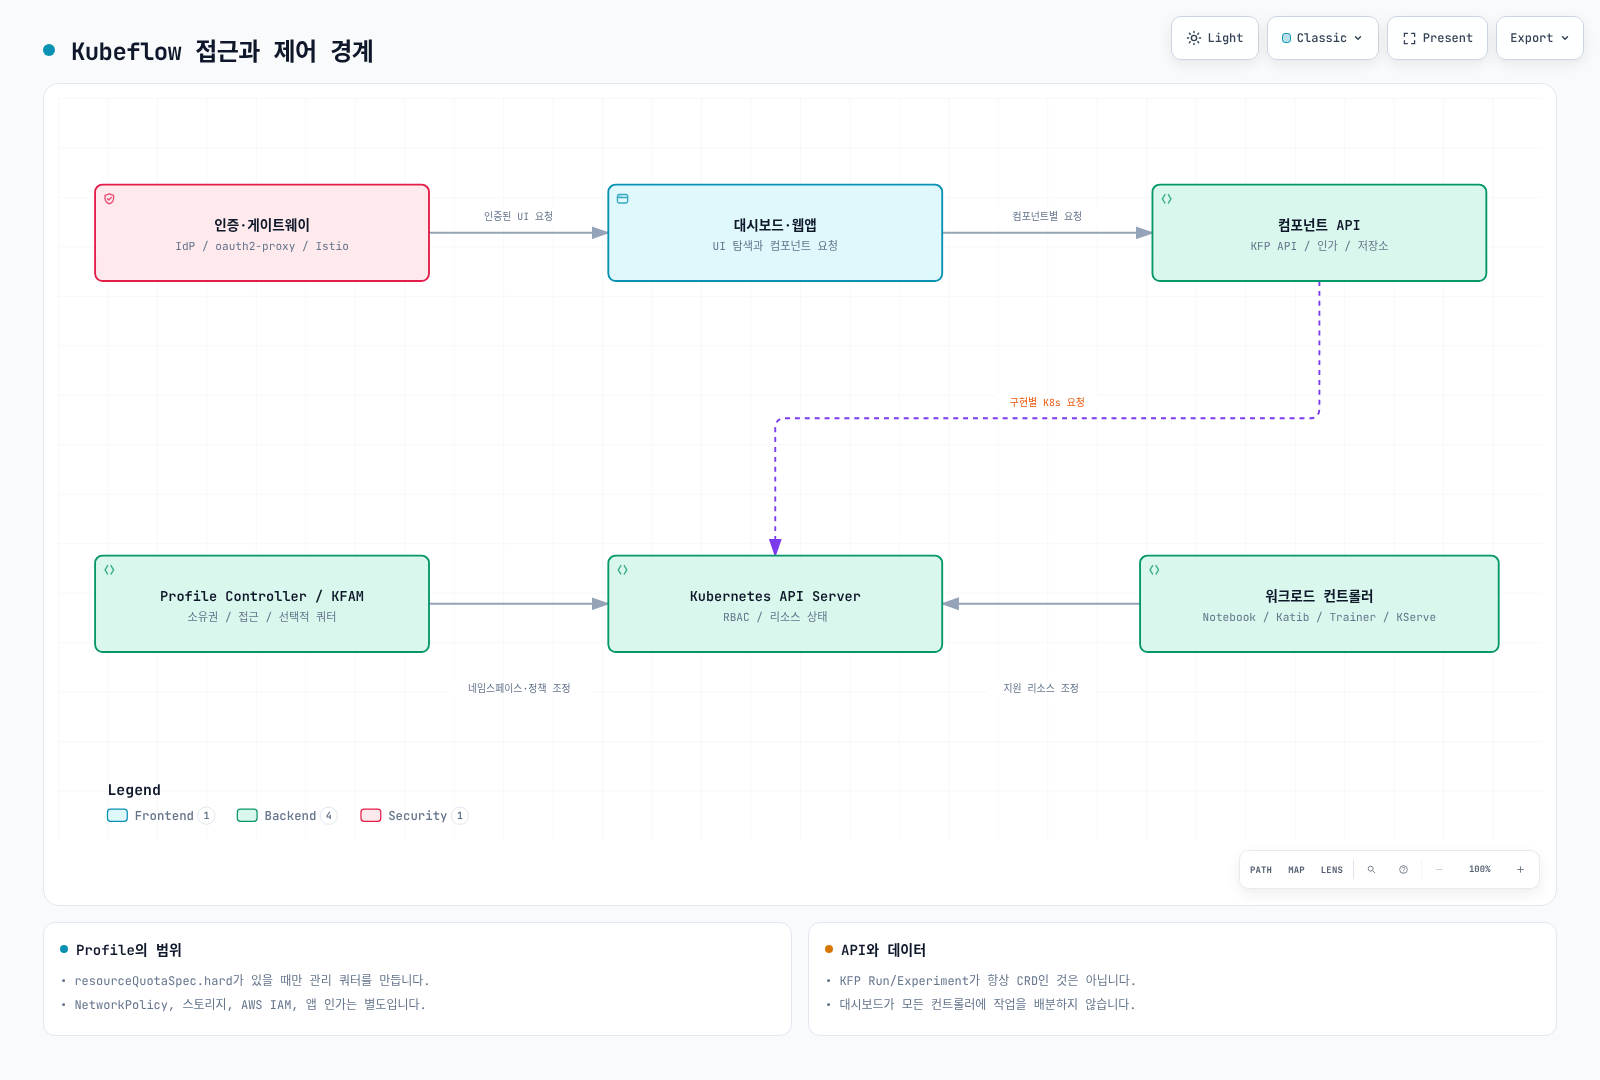Click the 지원 리소스 조정 edge label
The height and width of the screenshot is (1080, 1600).
(x=1041, y=688)
